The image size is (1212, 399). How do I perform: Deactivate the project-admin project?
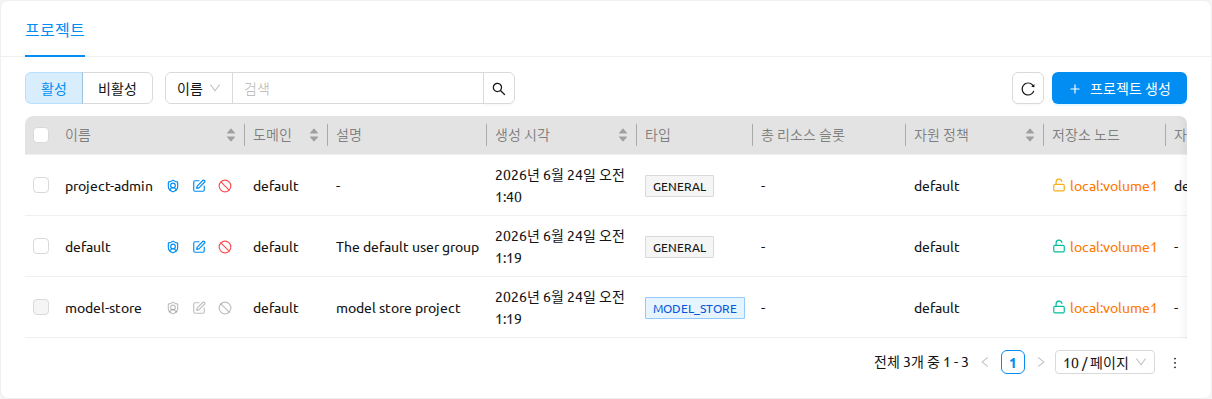click(225, 186)
